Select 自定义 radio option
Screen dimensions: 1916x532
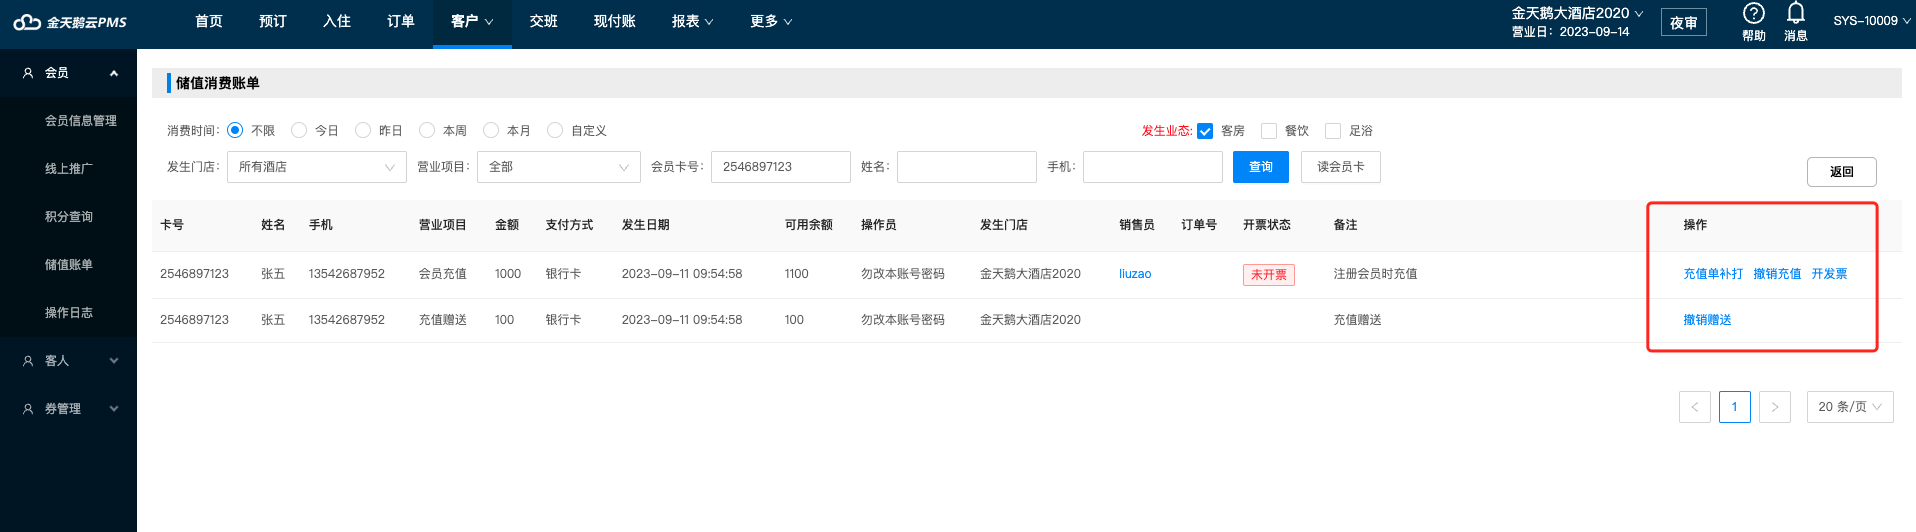(x=555, y=130)
